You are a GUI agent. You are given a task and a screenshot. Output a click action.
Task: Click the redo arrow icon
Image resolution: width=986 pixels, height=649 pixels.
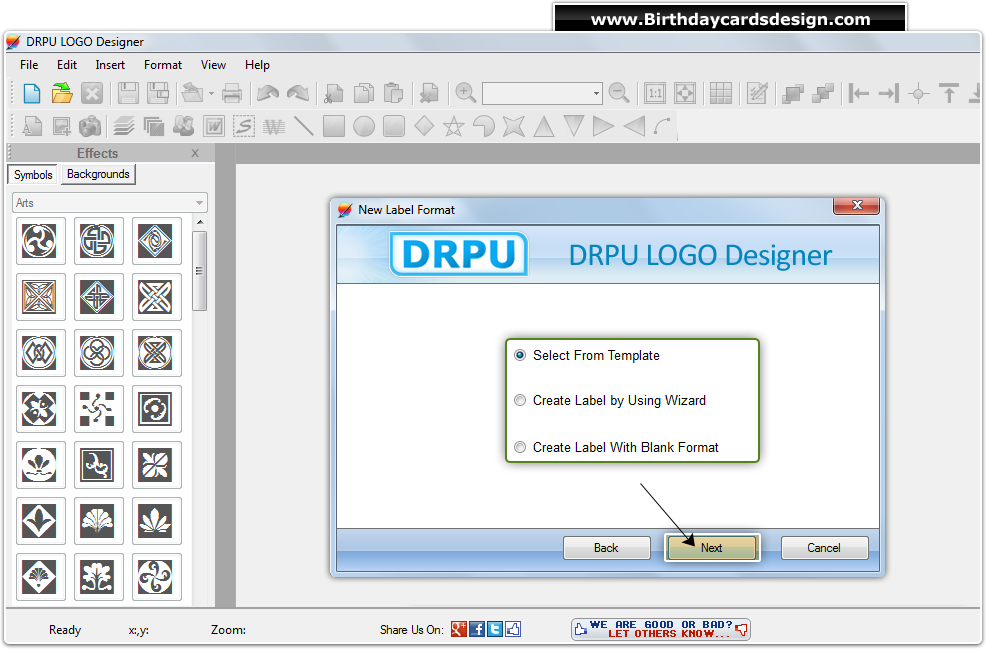[x=297, y=93]
